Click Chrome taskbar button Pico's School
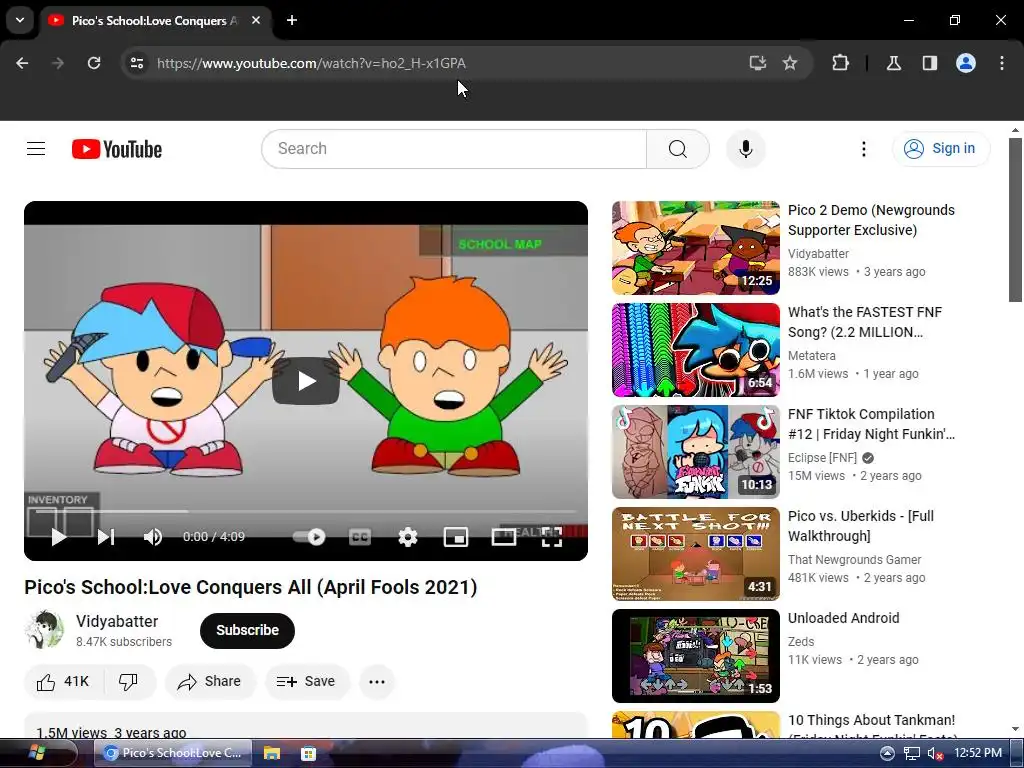 (173, 753)
